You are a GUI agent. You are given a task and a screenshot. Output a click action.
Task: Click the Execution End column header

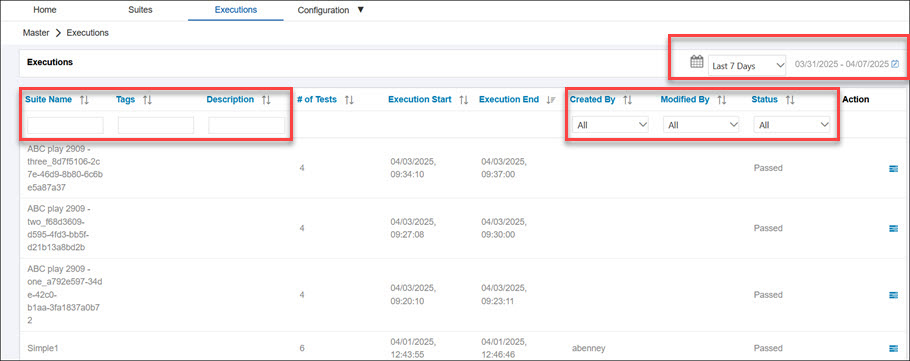[509, 99]
